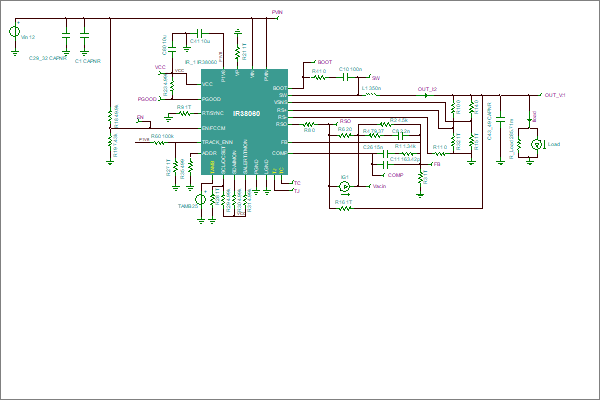The height and width of the screenshot is (400, 600).
Task: Select resistor R10 0 below output rail
Action: 453,107
